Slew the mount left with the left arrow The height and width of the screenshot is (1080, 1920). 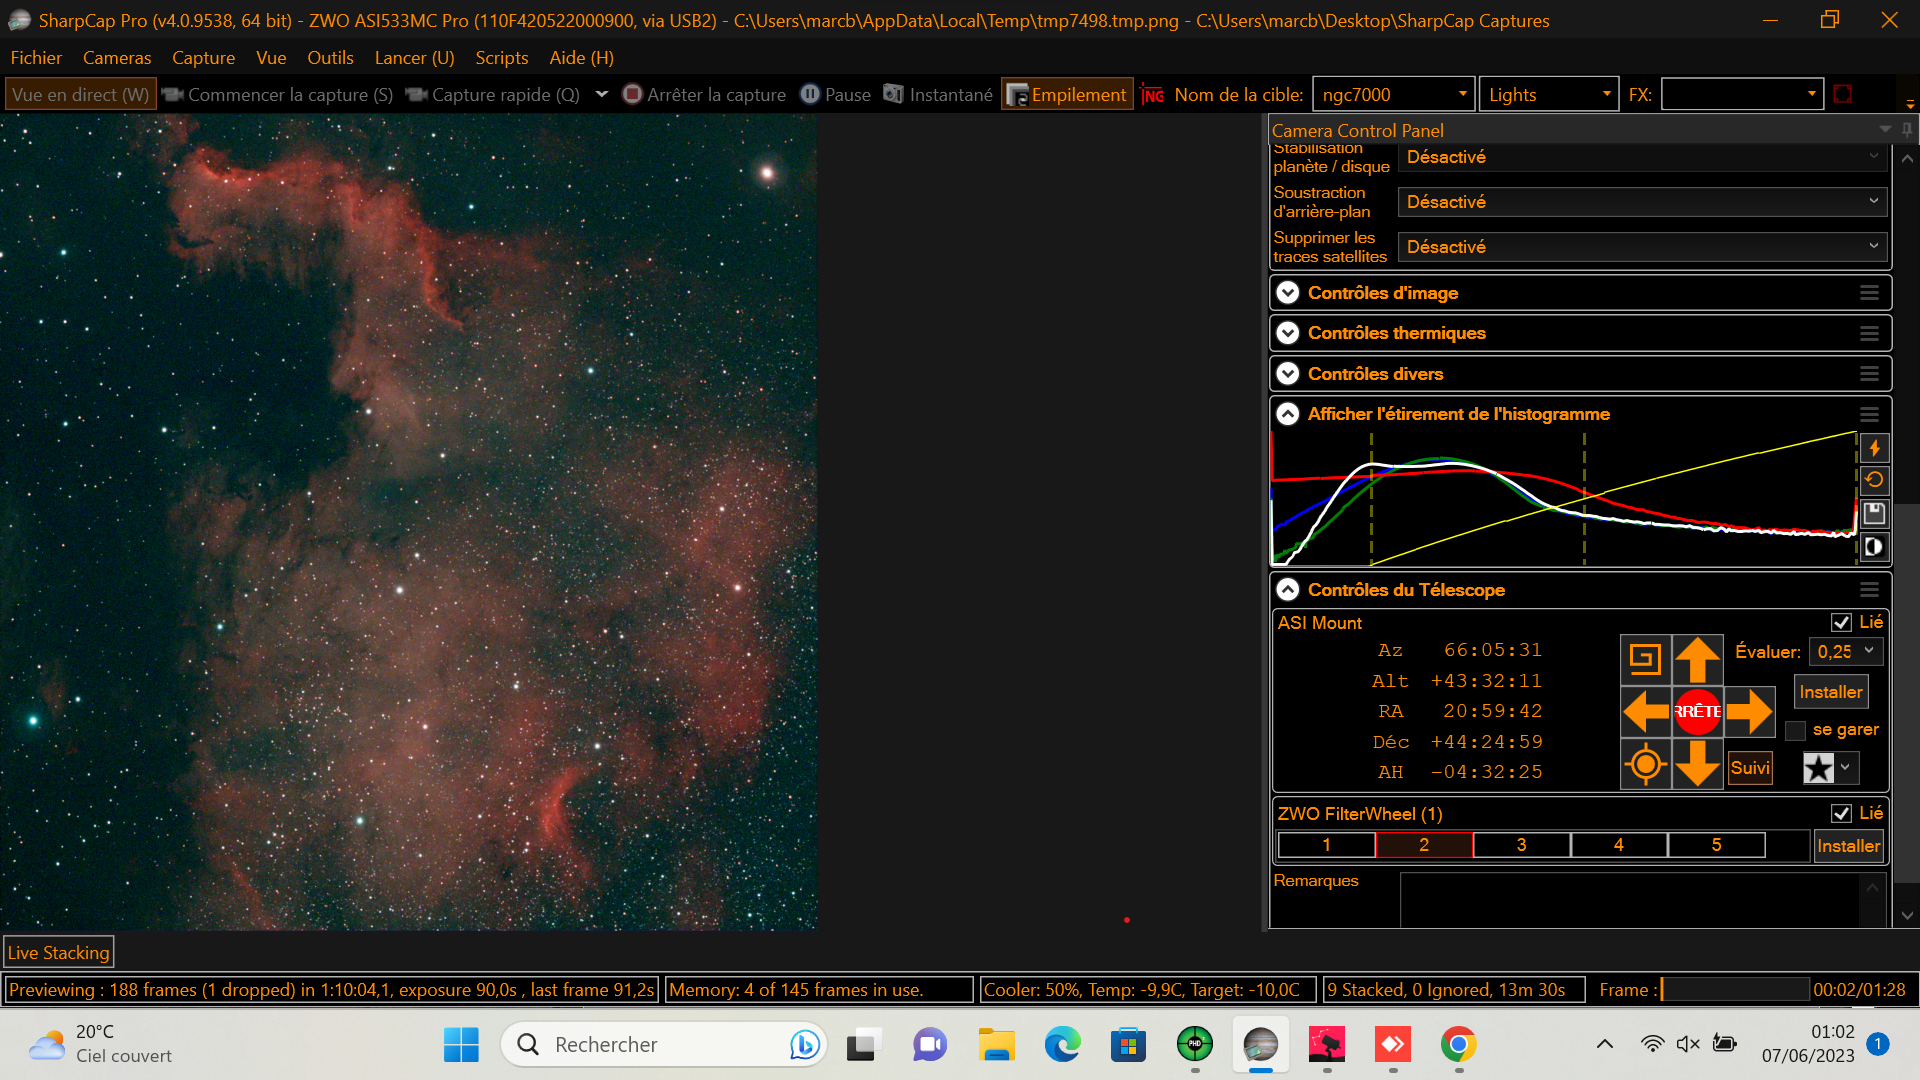tap(1645, 712)
